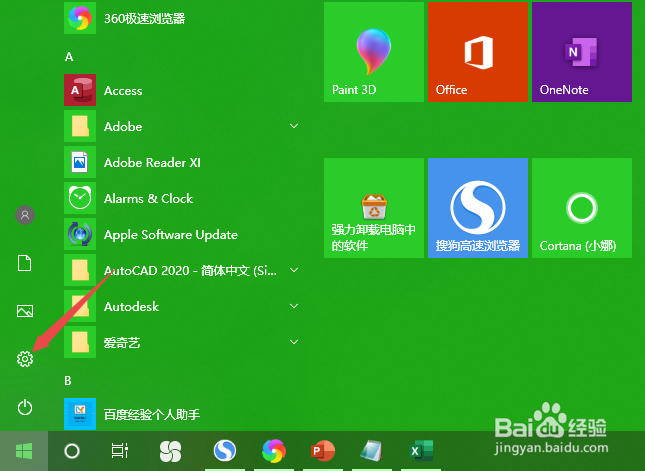
Task: Open the OneNote tile
Action: (x=582, y=52)
